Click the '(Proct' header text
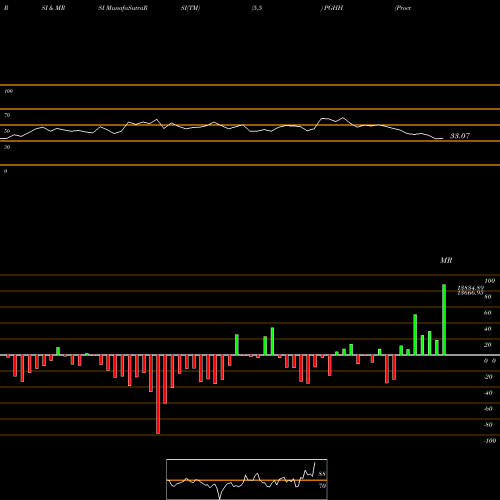 (x=403, y=8)
